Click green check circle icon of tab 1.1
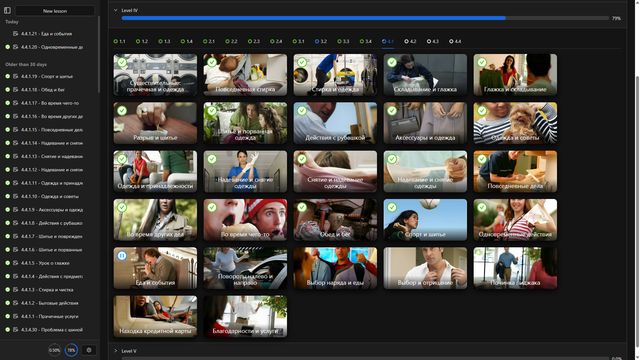The image size is (640, 360). tap(116, 41)
